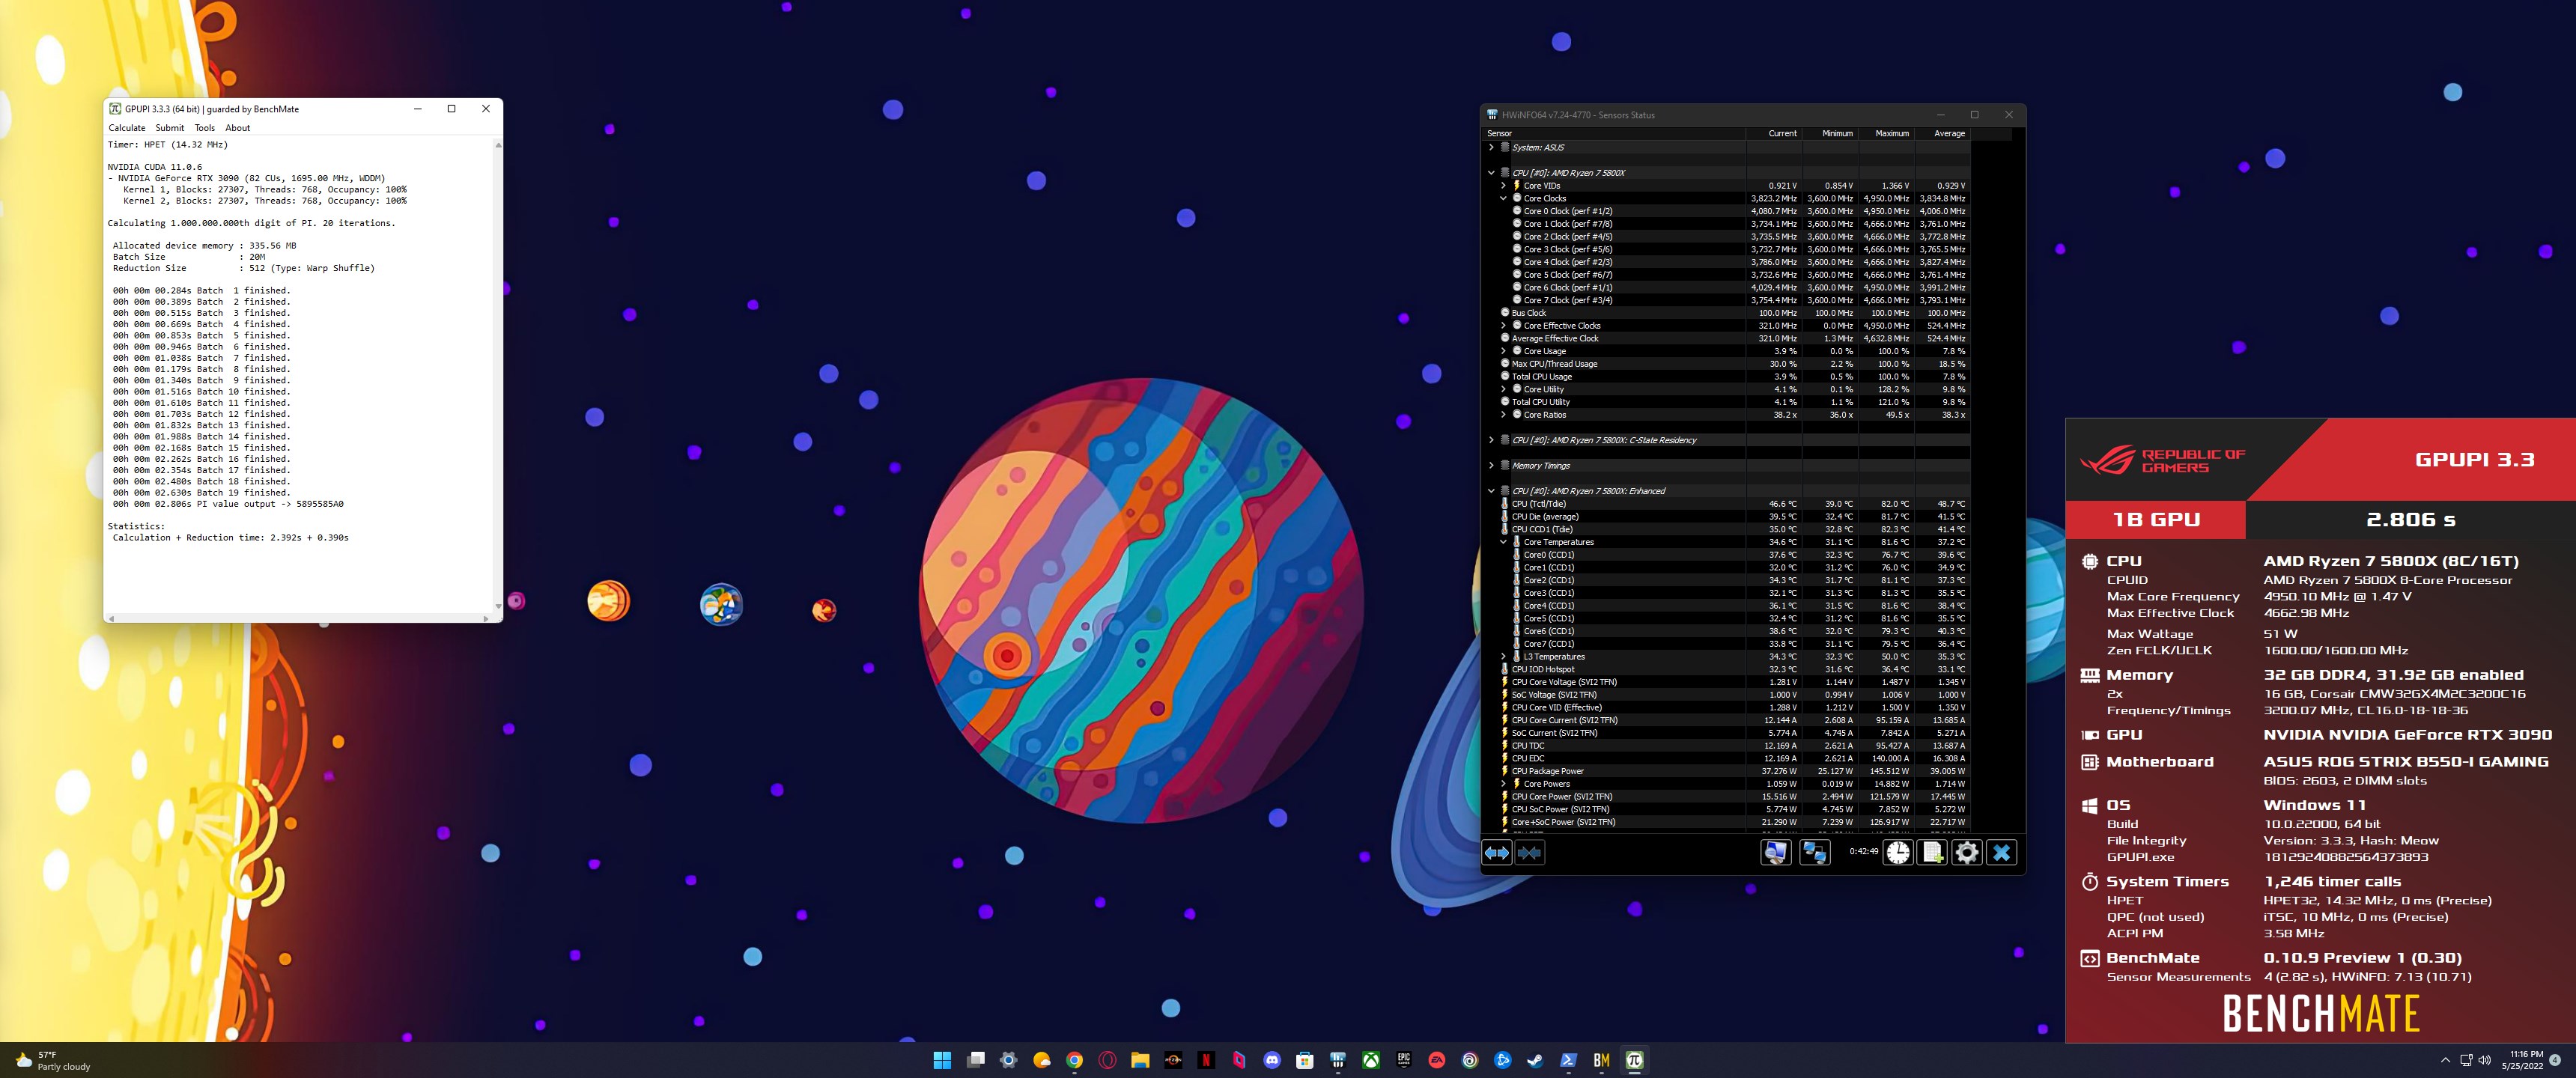Click notification count badge in tray
Image resolution: width=2576 pixels, height=1078 pixels.
(x=2555, y=1060)
